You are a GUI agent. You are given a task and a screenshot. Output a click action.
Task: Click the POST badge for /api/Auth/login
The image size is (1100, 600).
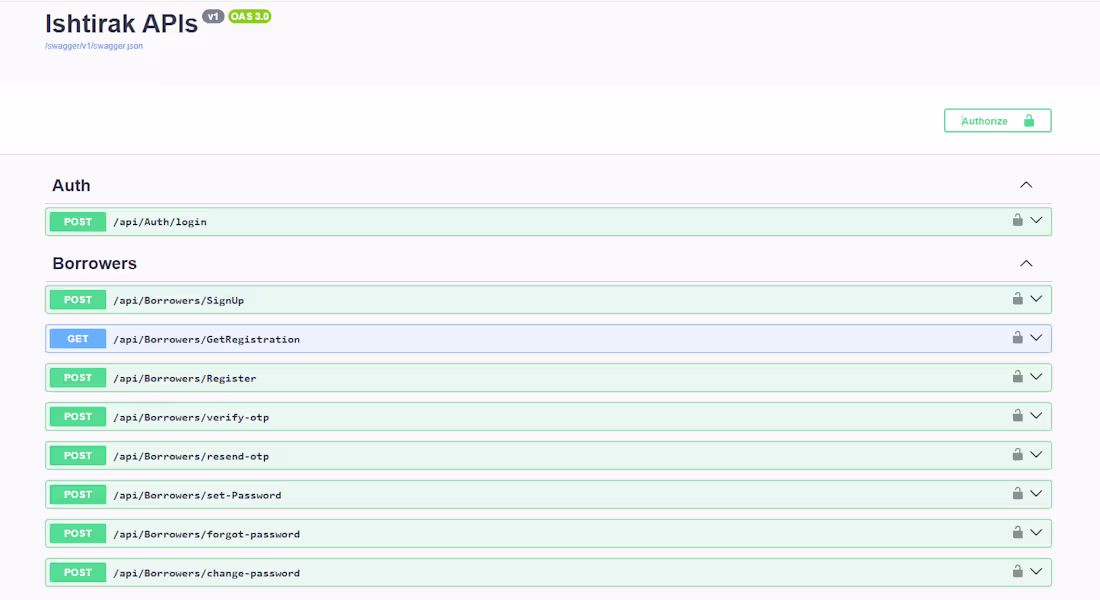tap(78, 222)
